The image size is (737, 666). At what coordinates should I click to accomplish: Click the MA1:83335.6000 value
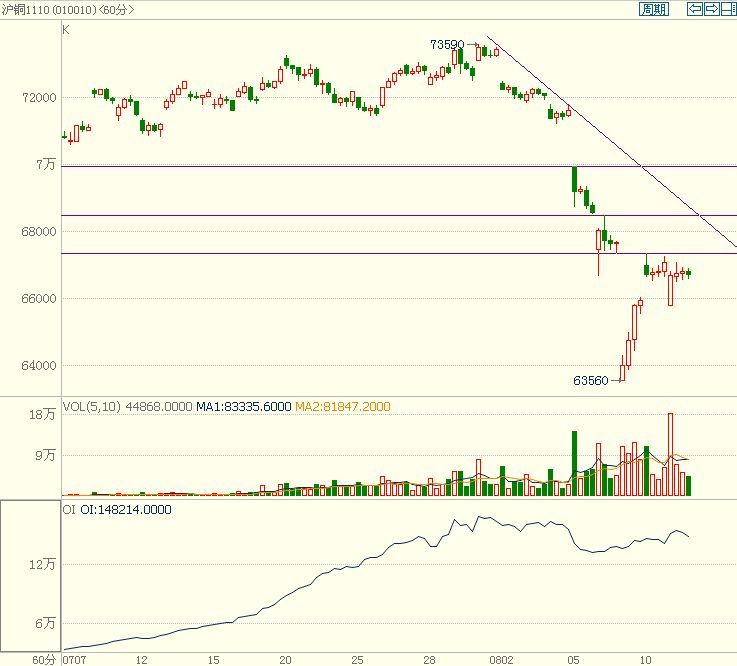(x=243, y=407)
